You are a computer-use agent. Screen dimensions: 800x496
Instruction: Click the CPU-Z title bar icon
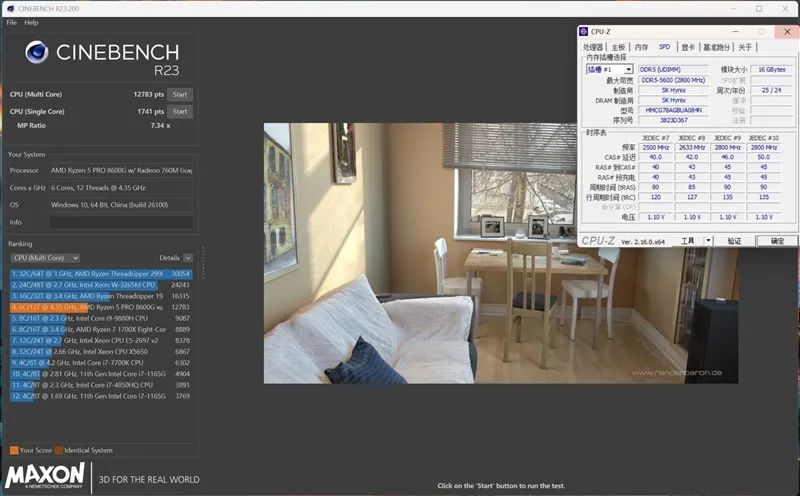(587, 32)
